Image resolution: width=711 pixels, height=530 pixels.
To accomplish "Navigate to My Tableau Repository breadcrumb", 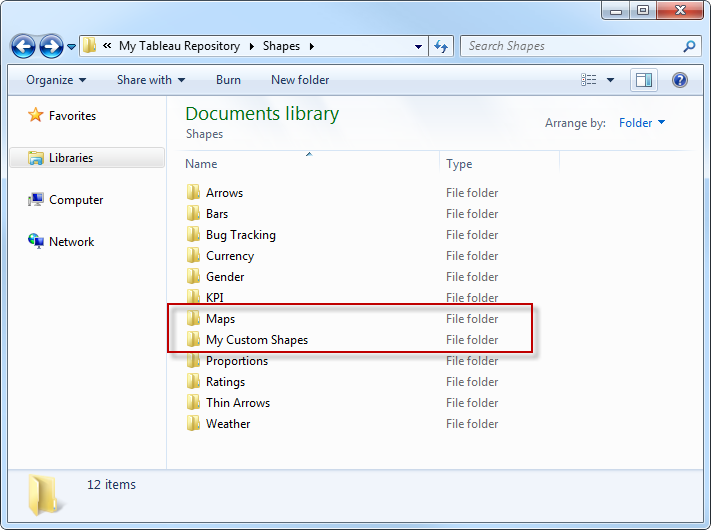I will [x=179, y=46].
